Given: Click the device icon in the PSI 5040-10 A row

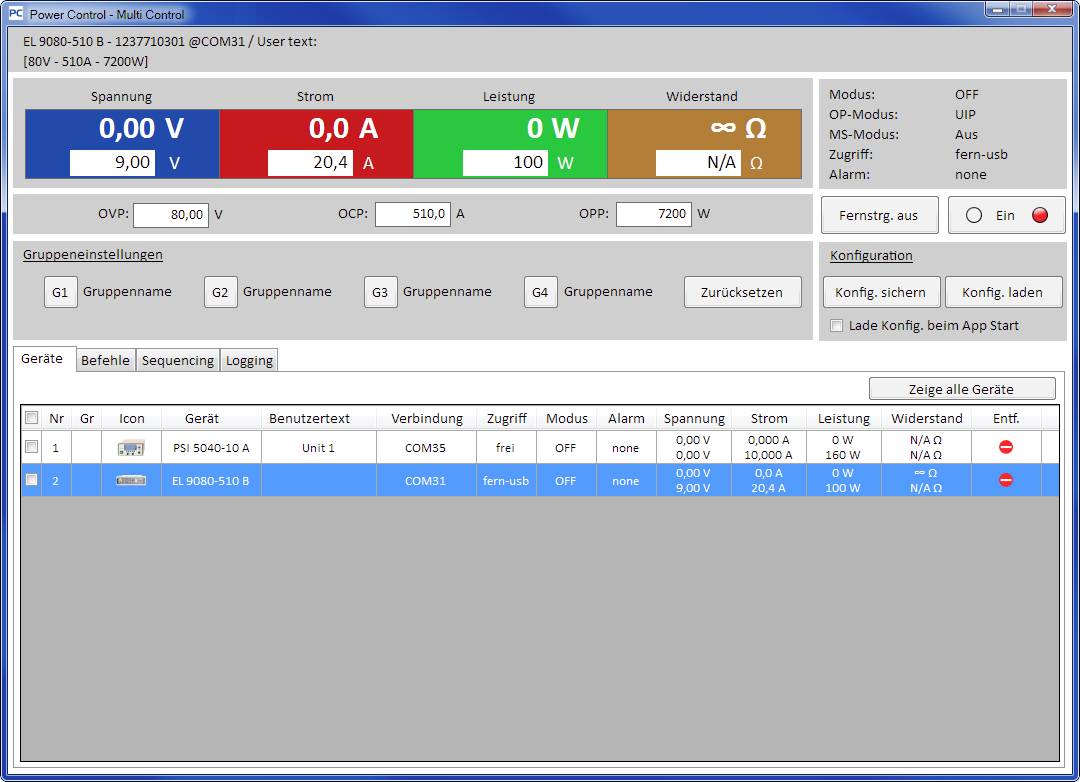Looking at the screenshot, I should point(130,447).
